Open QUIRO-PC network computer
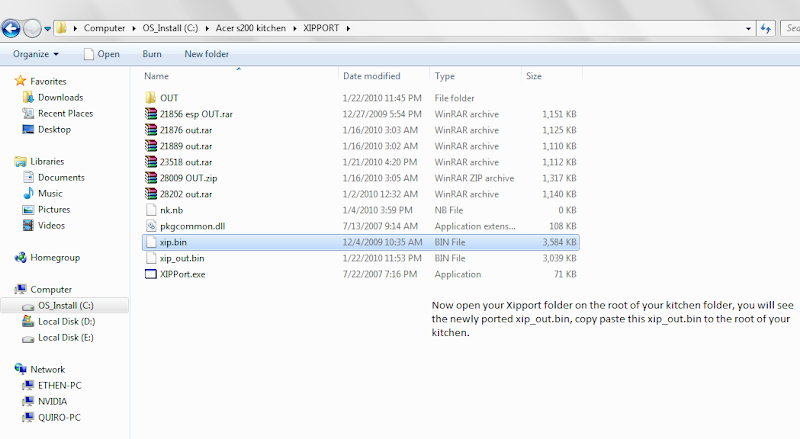Image resolution: width=800 pixels, height=439 pixels. tap(59, 418)
